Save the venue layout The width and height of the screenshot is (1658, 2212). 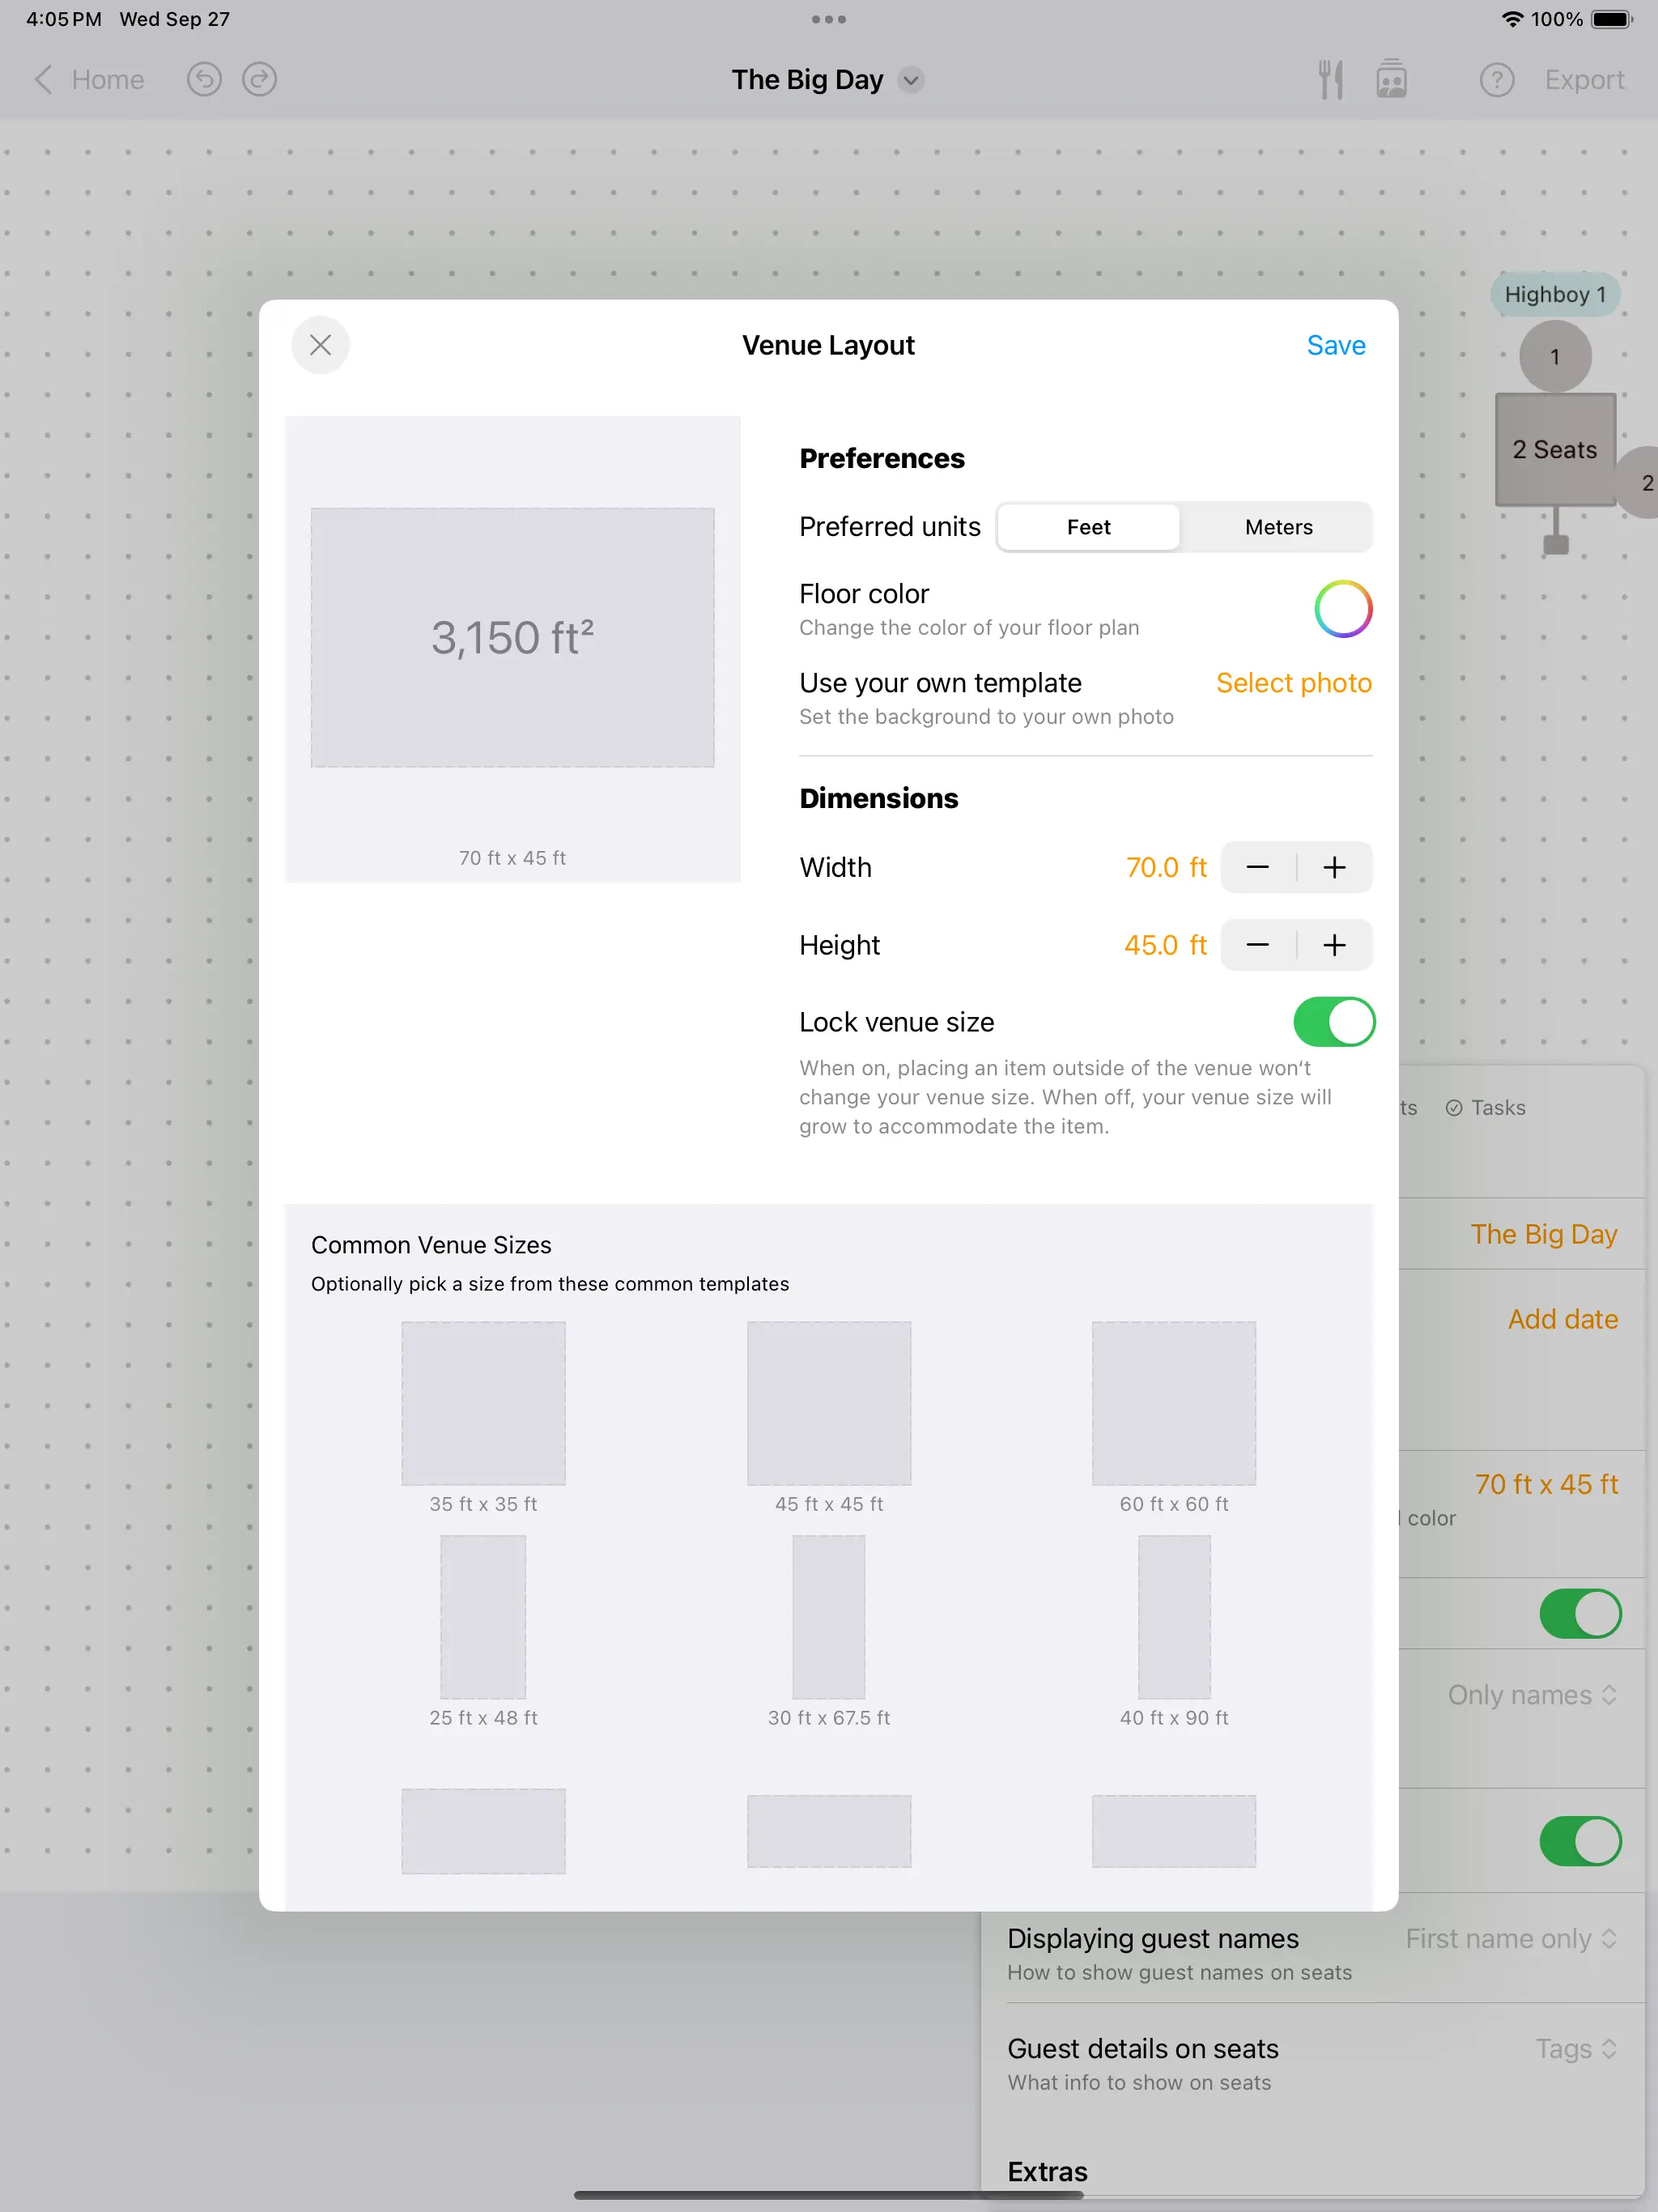click(1335, 345)
